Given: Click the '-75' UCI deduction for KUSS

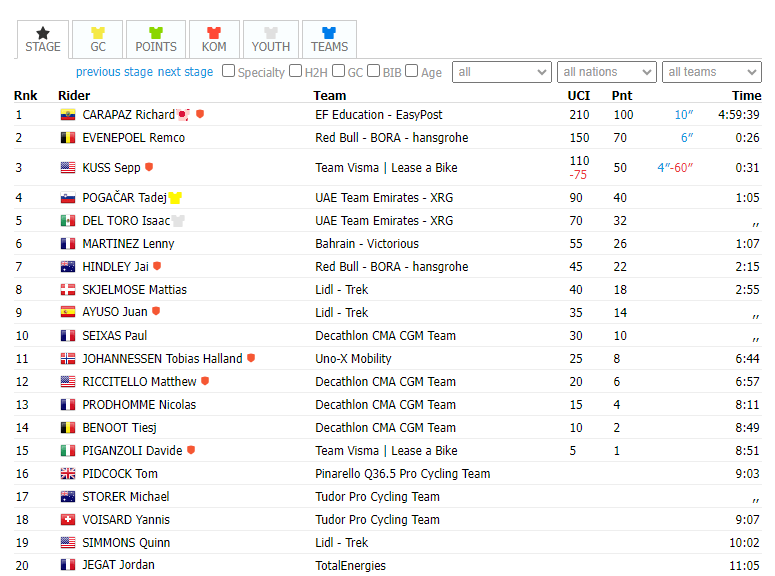Looking at the screenshot, I should [578, 175].
